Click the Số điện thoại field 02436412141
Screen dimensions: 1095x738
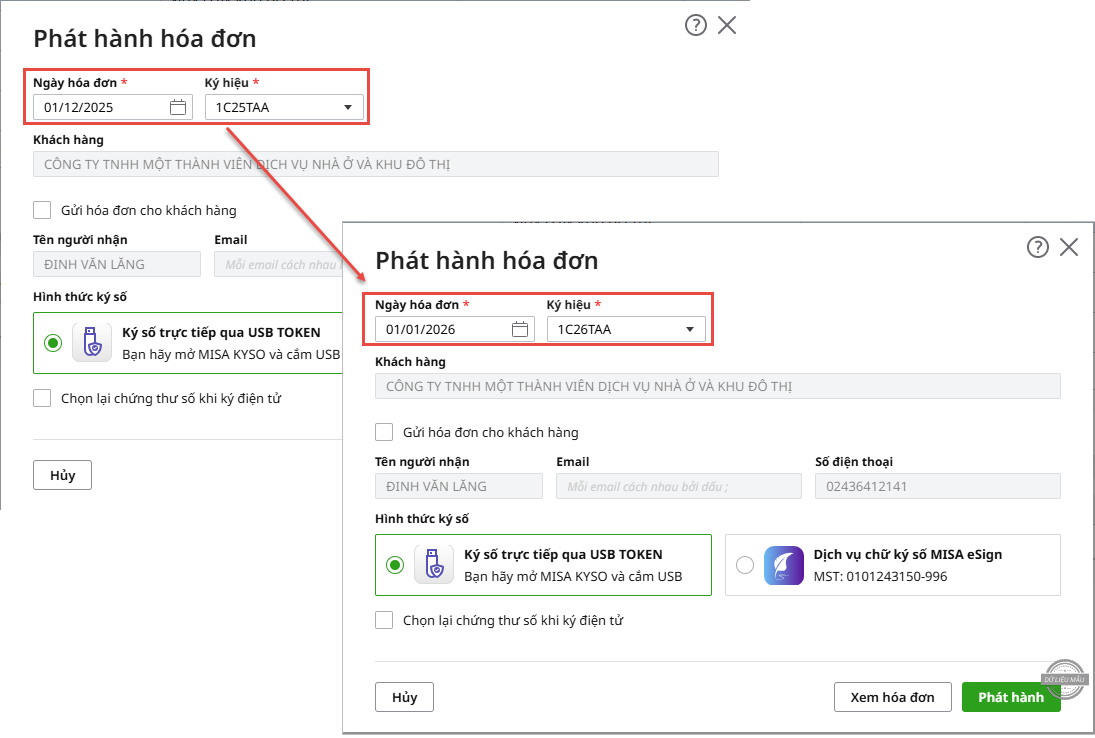[x=937, y=486]
